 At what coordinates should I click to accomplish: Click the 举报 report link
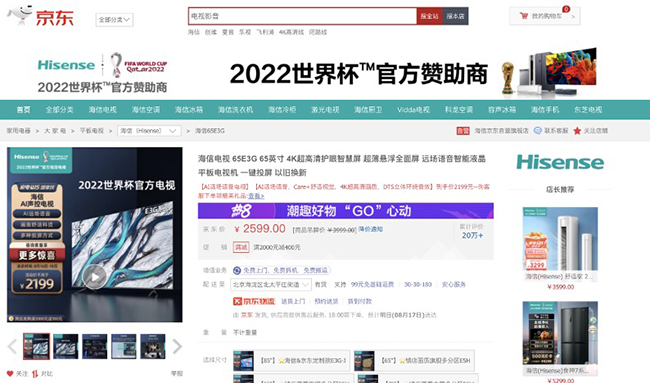click(177, 373)
